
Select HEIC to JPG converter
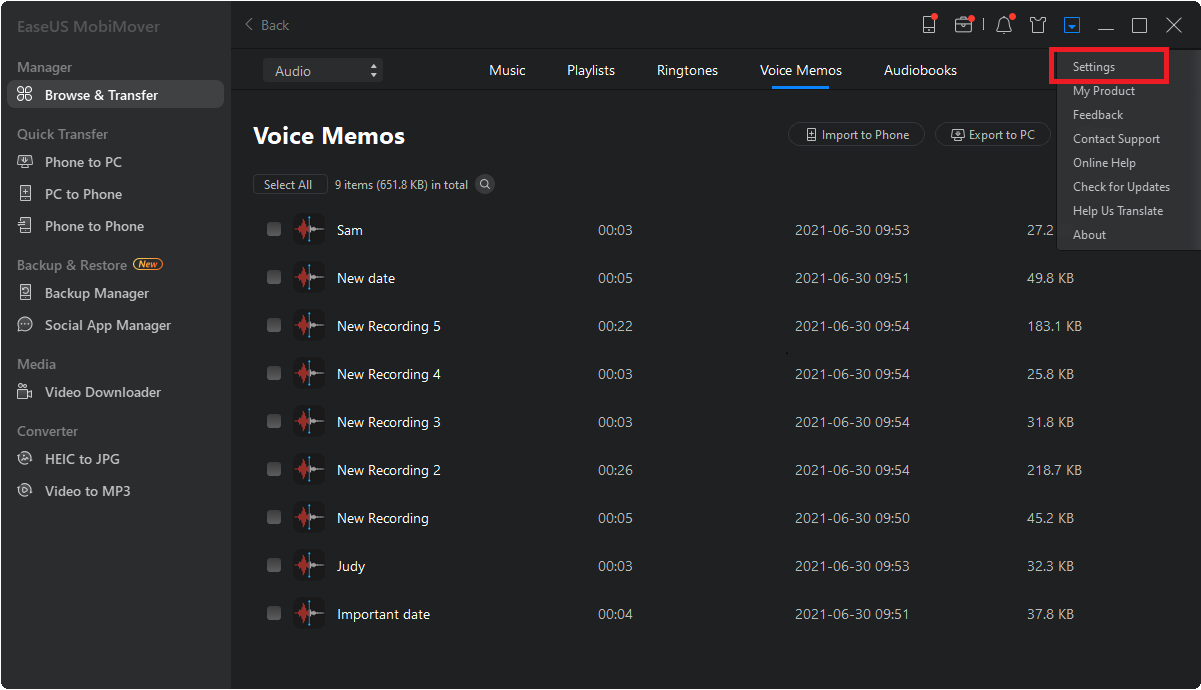[82, 459]
